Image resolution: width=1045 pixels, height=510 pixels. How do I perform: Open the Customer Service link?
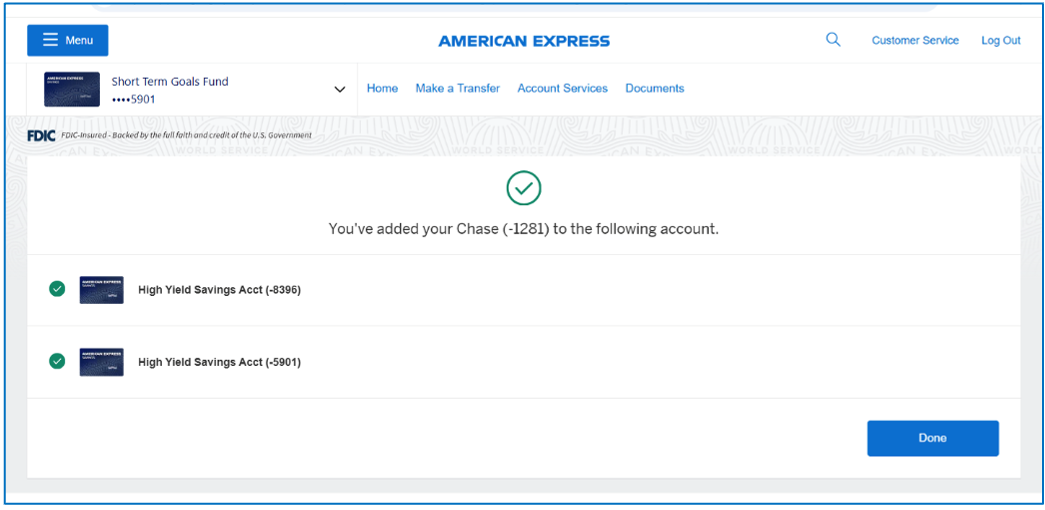[x=915, y=41]
